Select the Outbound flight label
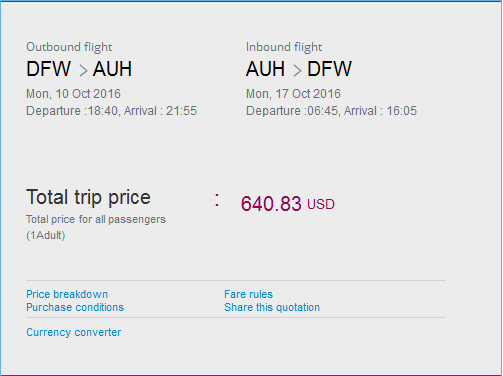 pos(69,47)
